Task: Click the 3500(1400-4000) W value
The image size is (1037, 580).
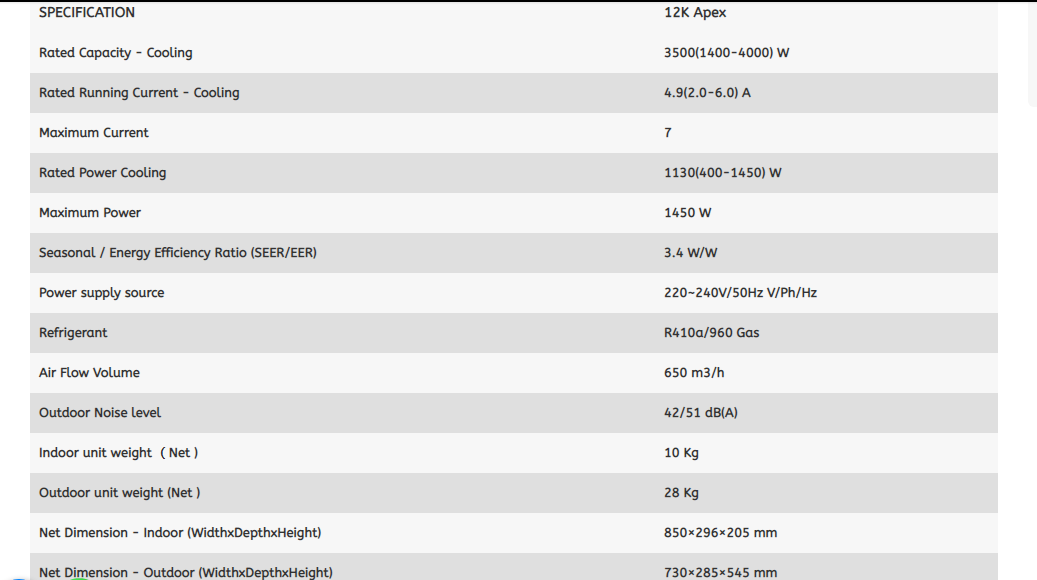Action: tap(726, 53)
